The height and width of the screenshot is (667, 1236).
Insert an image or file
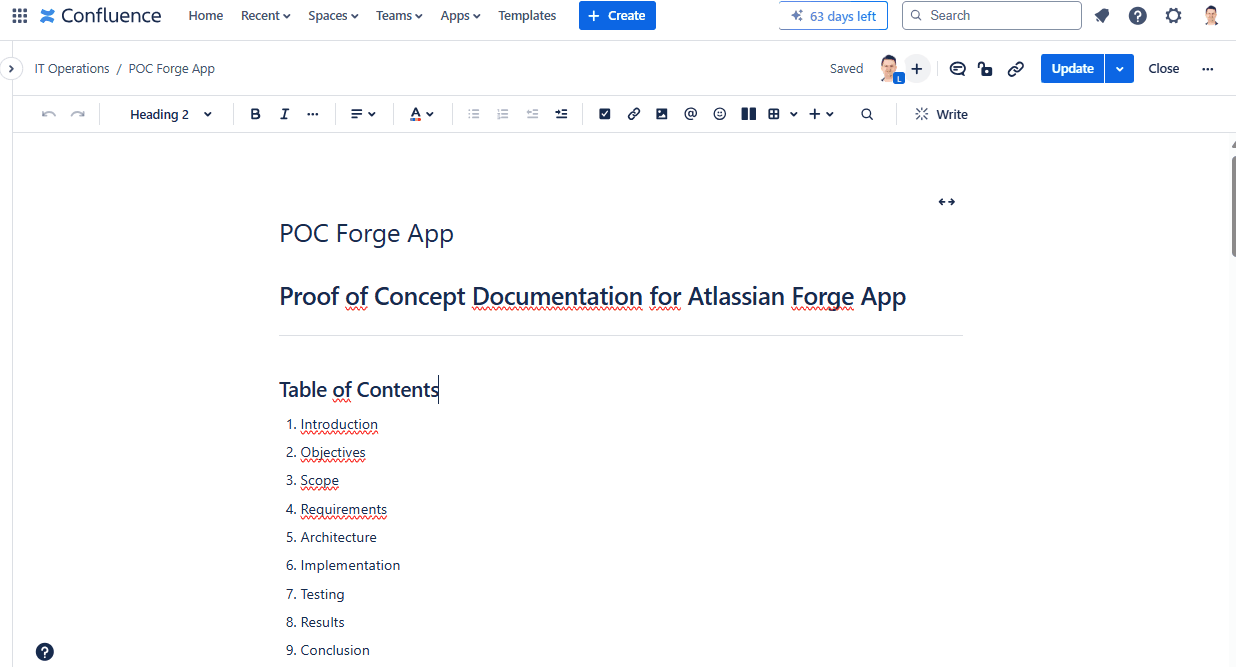tap(661, 114)
